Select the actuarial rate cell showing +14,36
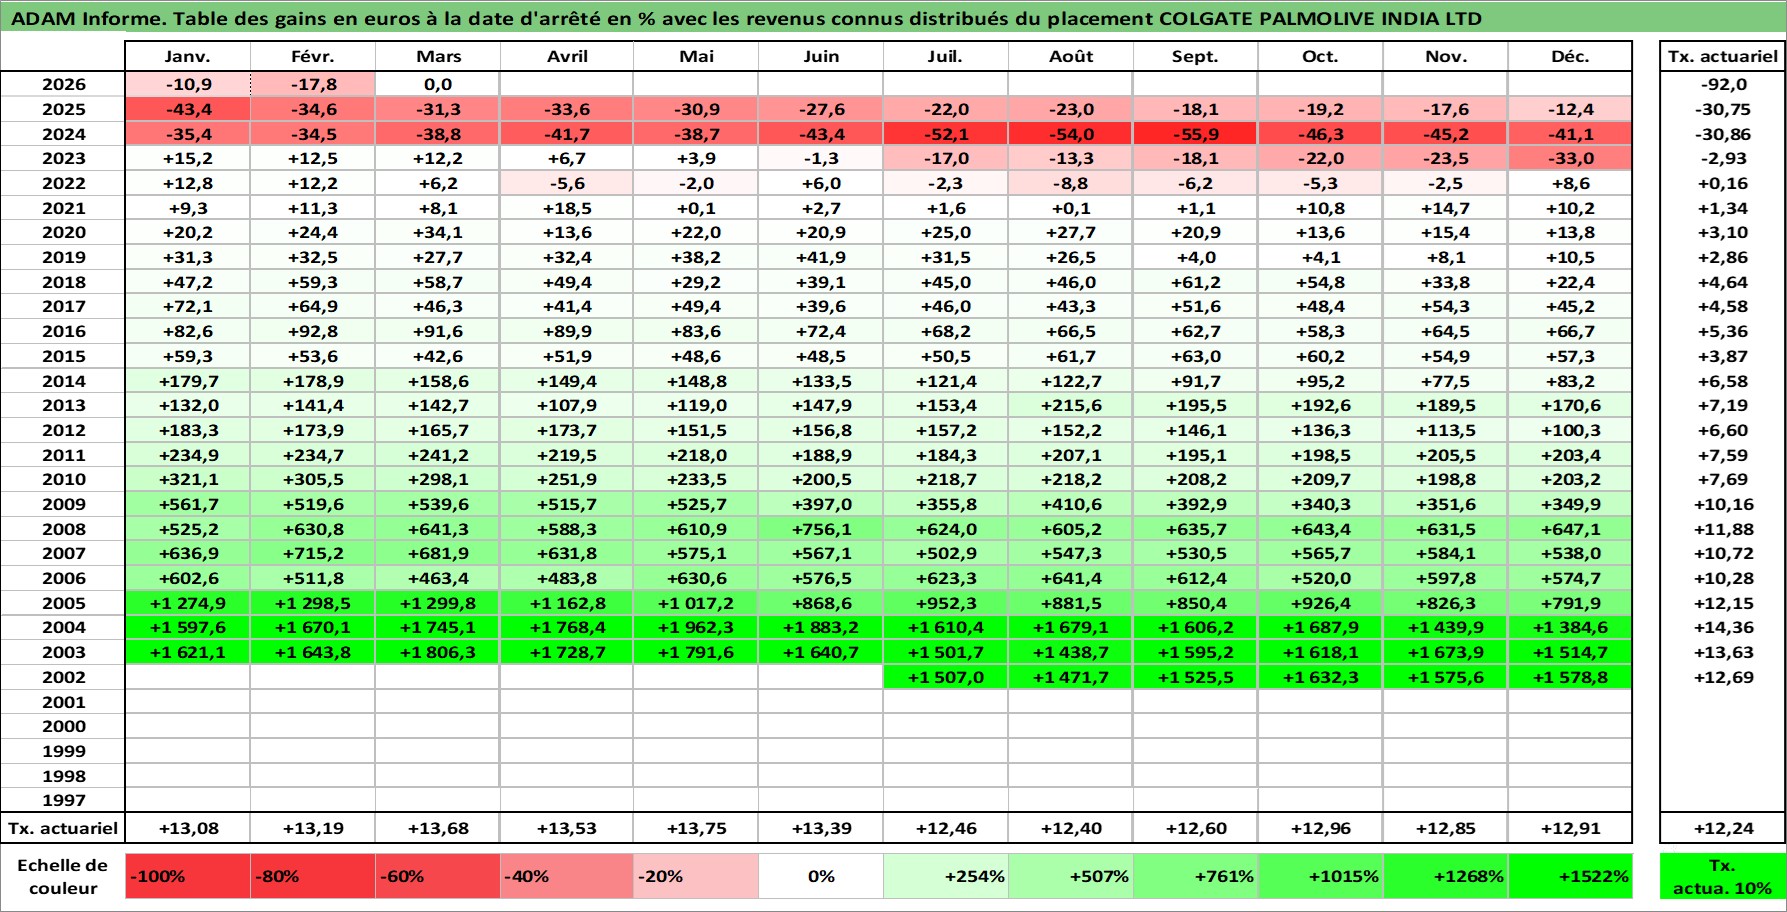Image resolution: width=1787 pixels, height=912 pixels. click(x=1722, y=627)
